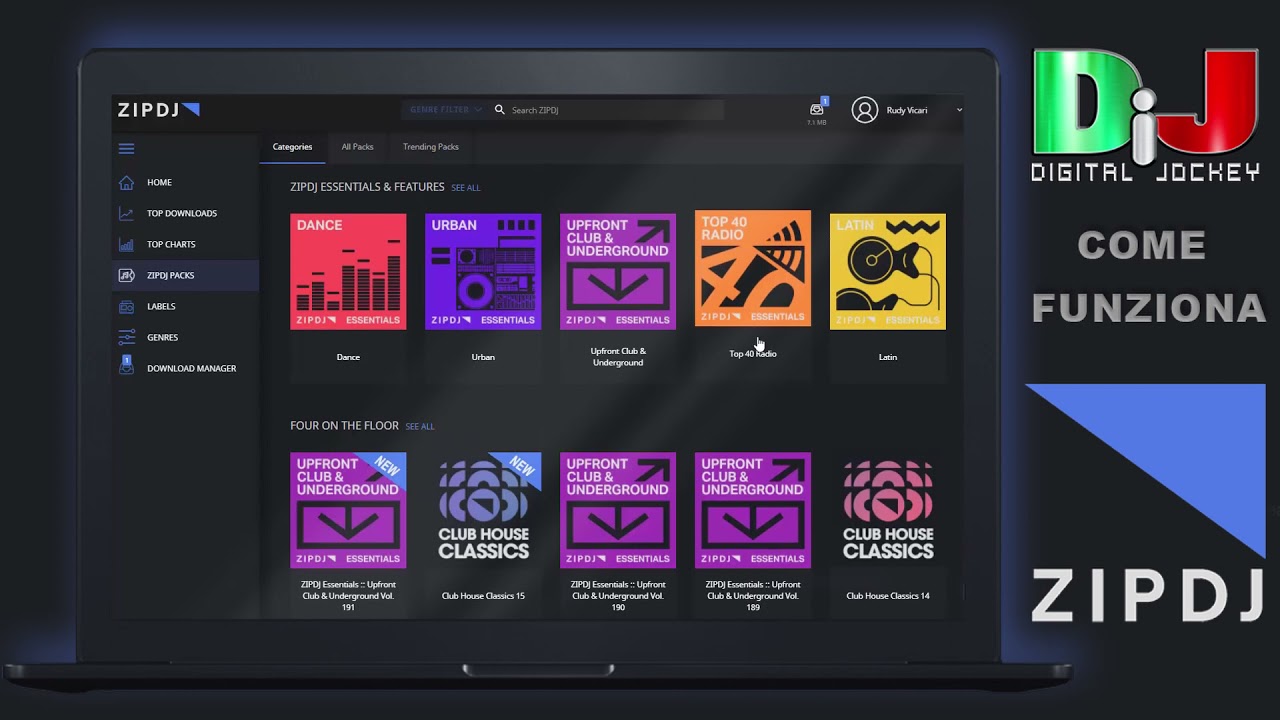Open TOP CHARTS in the sidebar

coord(171,244)
